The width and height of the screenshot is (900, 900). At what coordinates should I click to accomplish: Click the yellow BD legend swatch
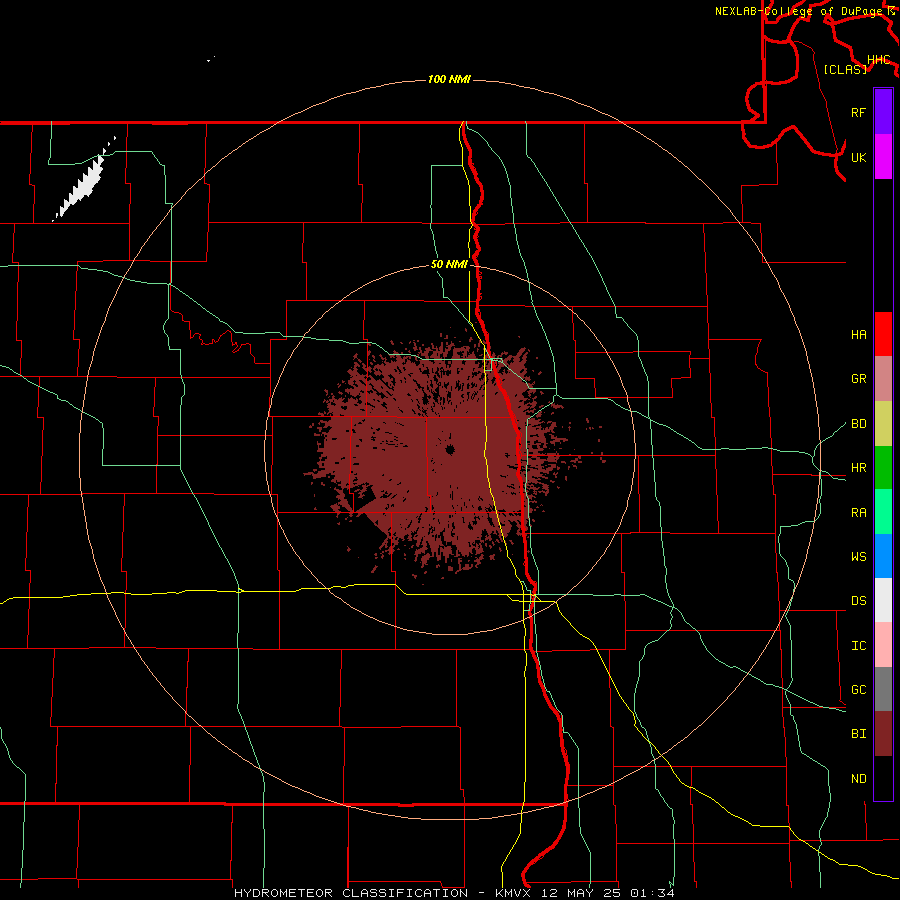point(883,424)
